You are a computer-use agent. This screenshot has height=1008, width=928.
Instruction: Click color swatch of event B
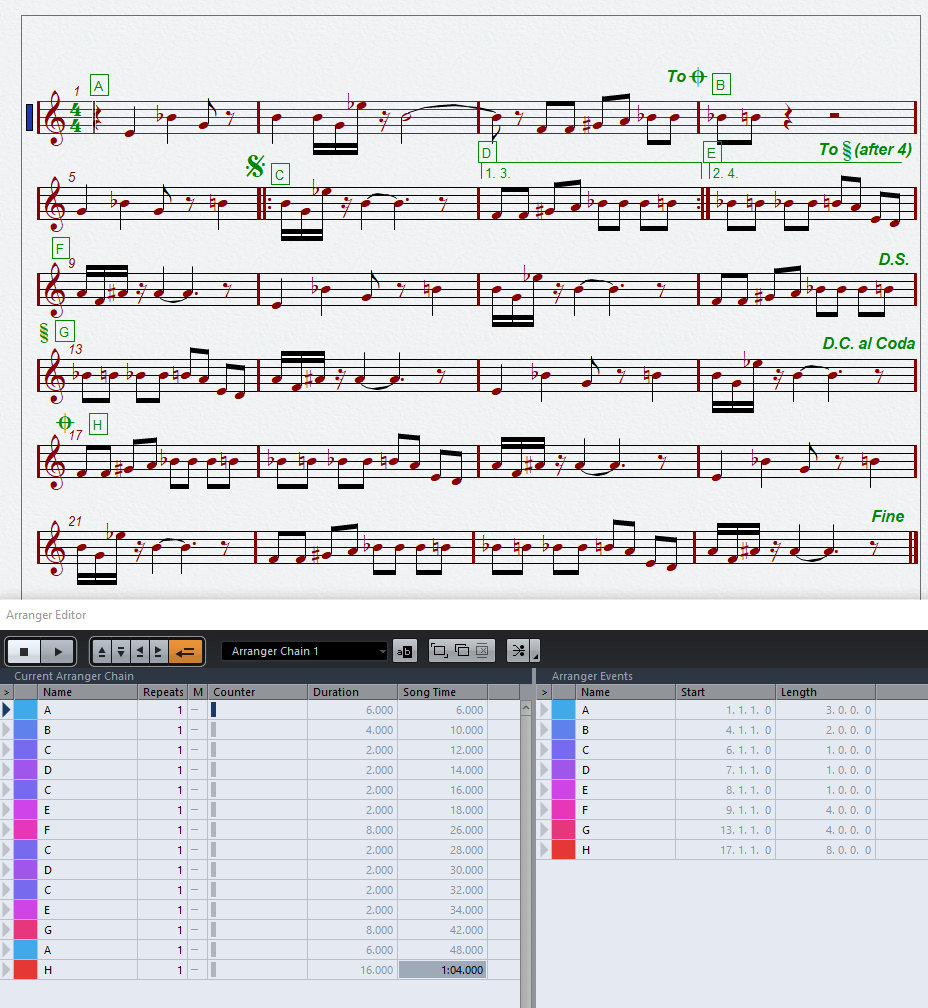tap(564, 730)
